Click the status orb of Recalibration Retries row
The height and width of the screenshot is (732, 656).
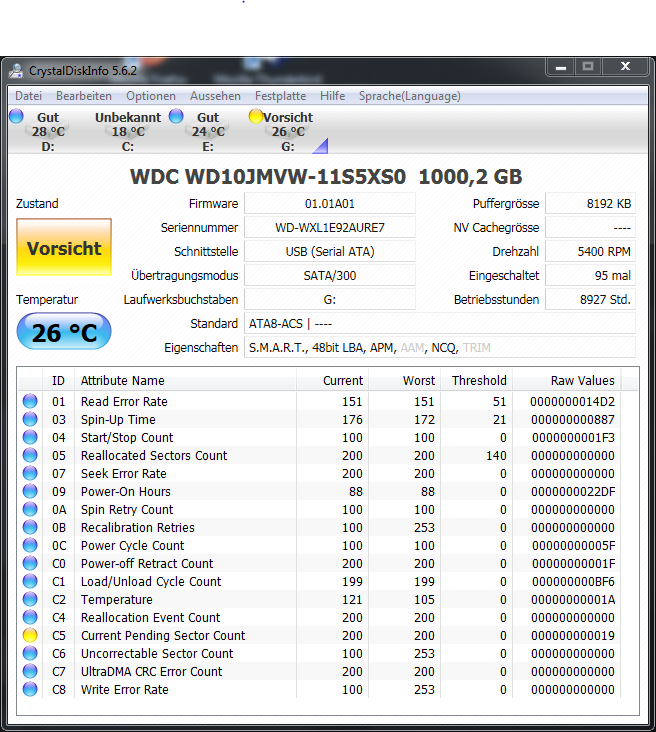point(30,527)
